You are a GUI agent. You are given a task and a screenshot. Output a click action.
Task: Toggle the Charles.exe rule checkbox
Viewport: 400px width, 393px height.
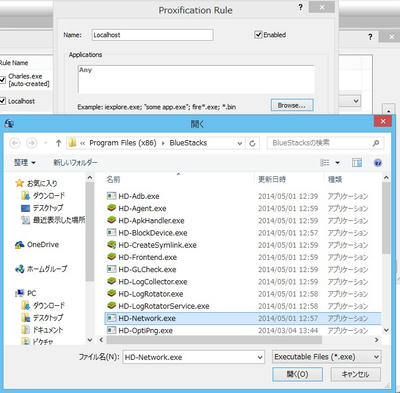pos(3,80)
